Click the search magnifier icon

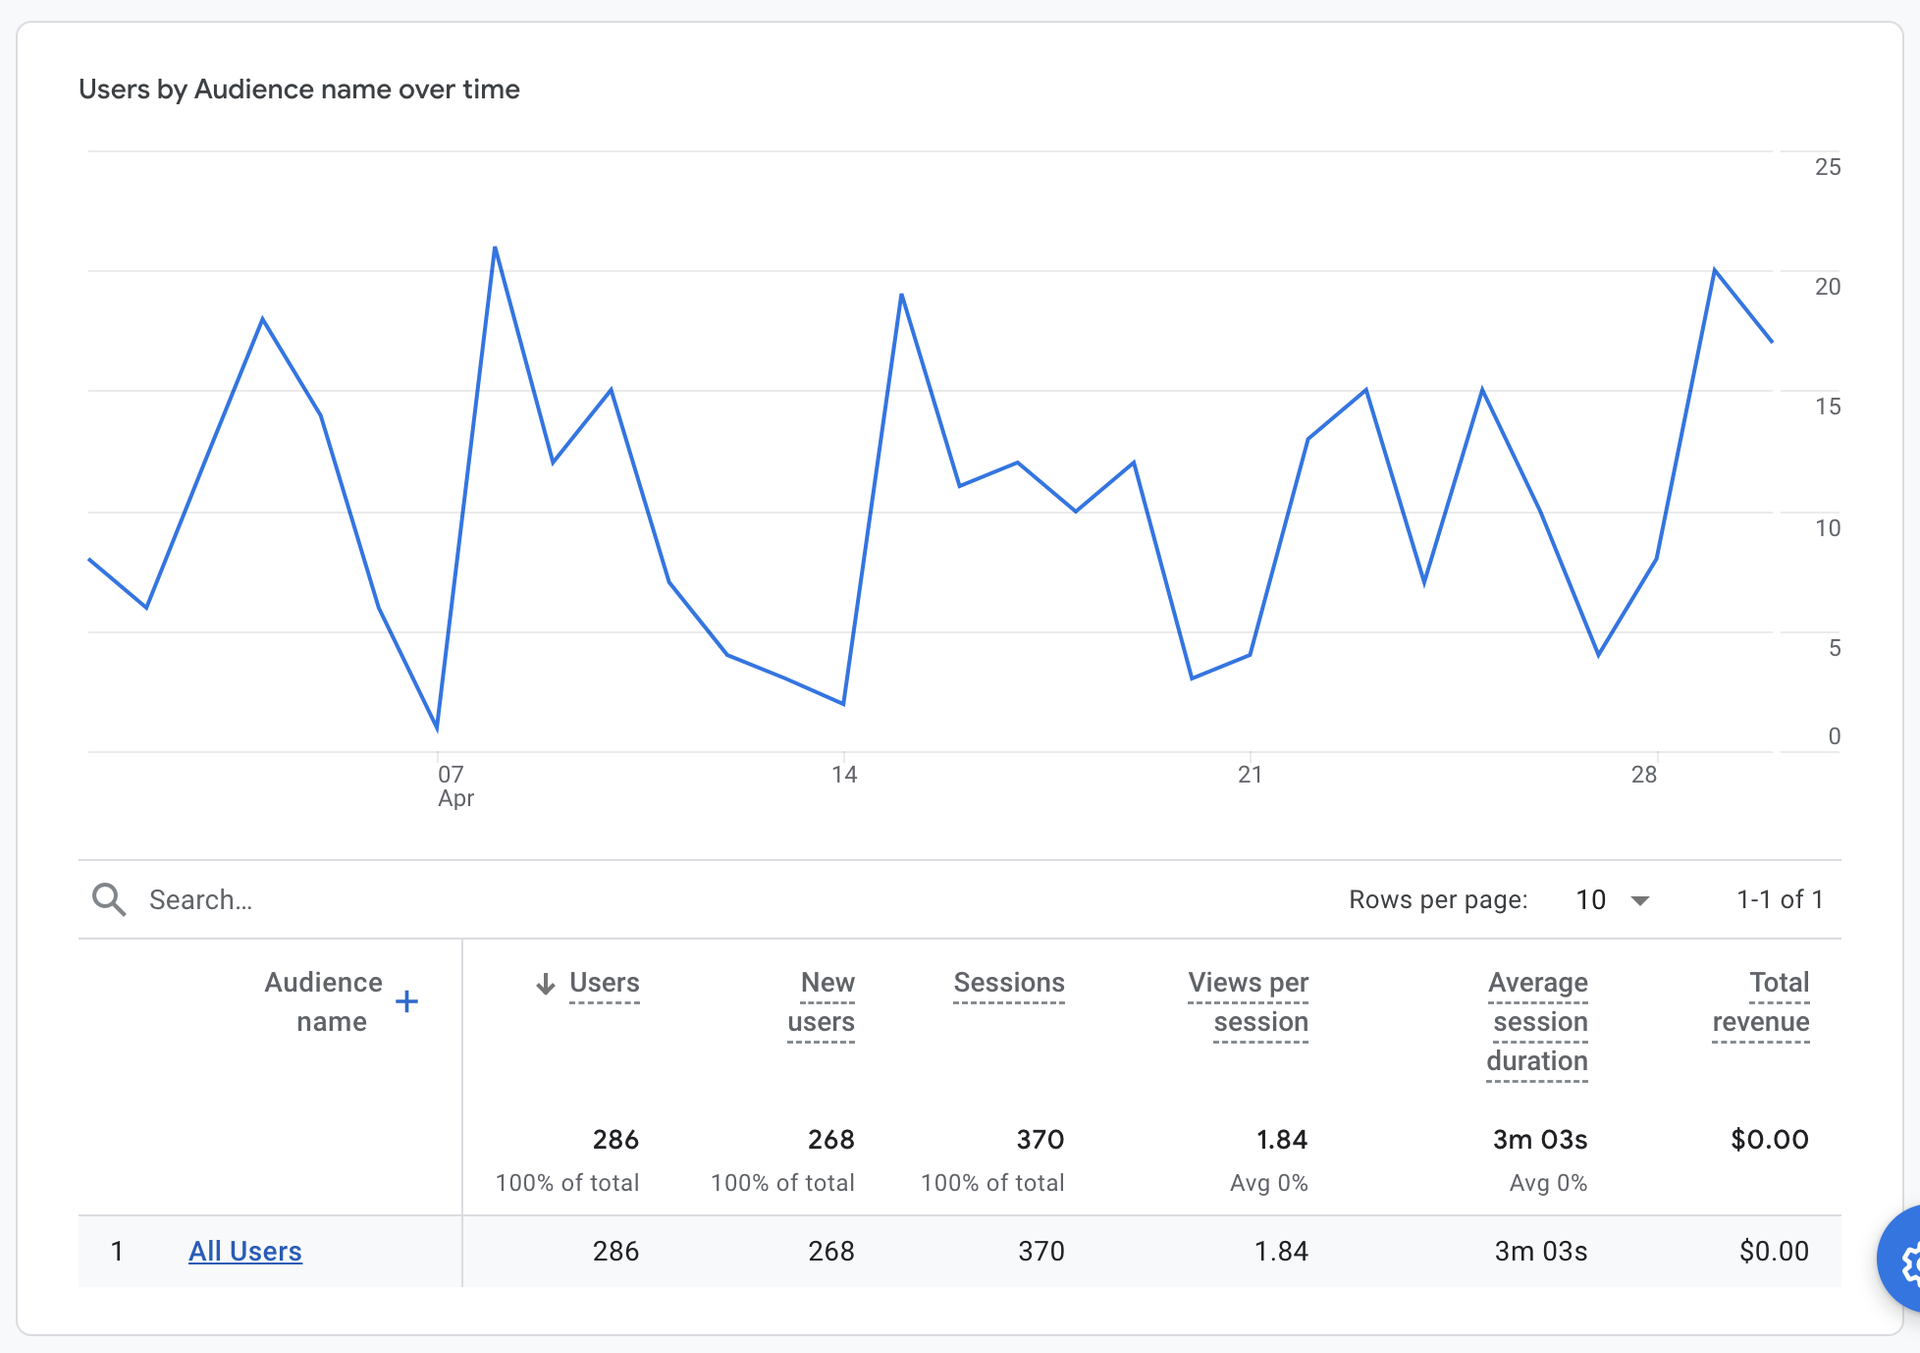[109, 899]
